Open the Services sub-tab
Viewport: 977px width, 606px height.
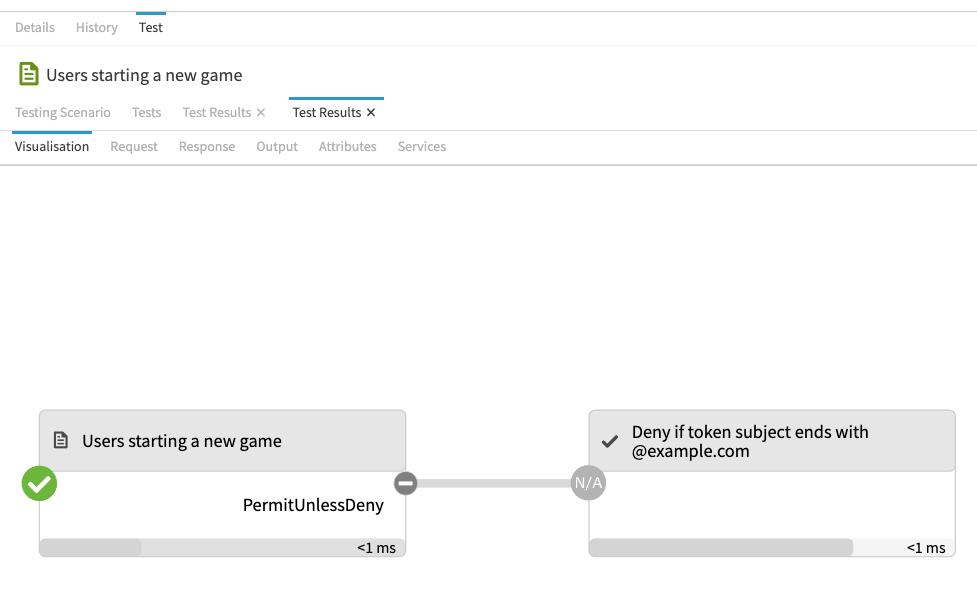(x=422, y=147)
